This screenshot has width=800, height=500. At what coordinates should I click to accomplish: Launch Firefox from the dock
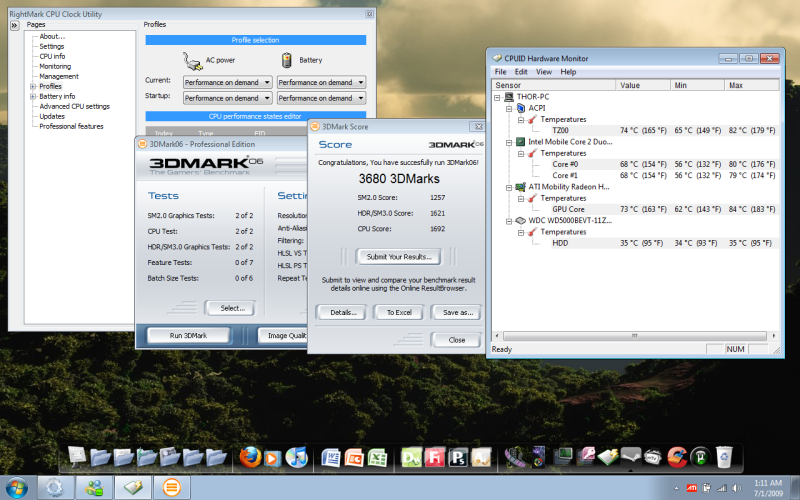click(250, 457)
